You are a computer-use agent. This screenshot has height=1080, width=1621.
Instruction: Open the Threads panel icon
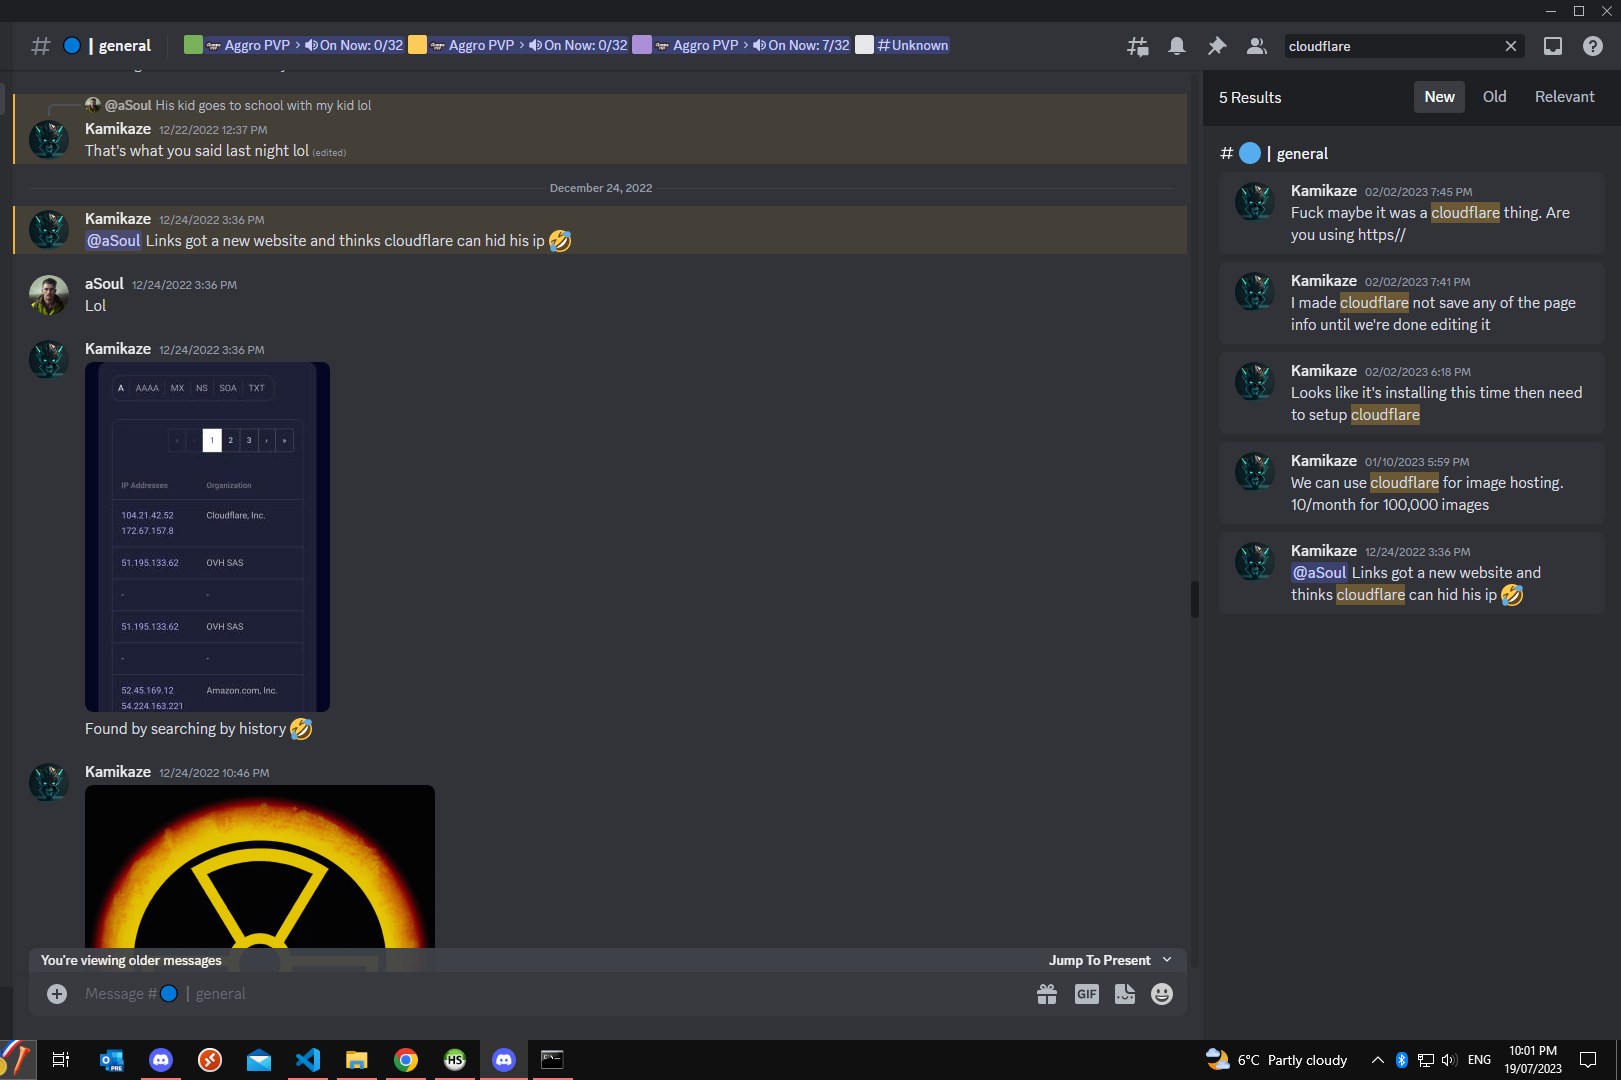[1138, 46]
